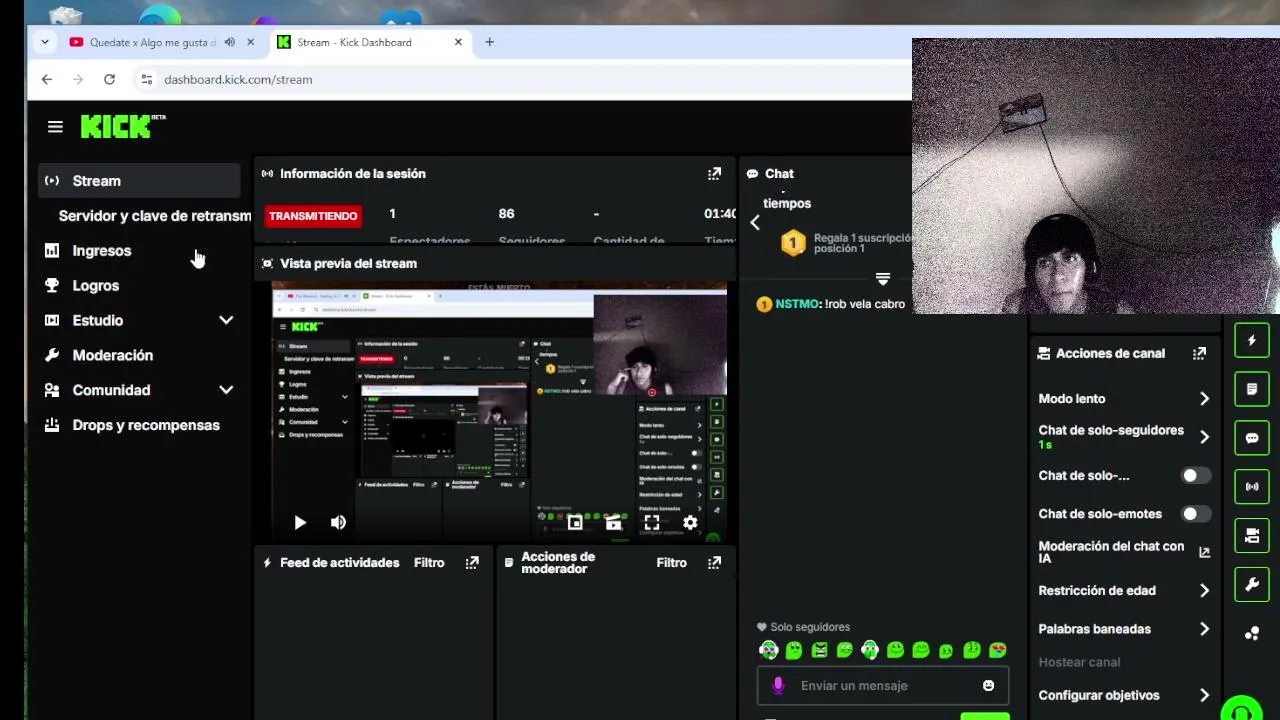Select Stream in the sidebar
Viewport: 1280px width, 720px height.
[x=139, y=181]
